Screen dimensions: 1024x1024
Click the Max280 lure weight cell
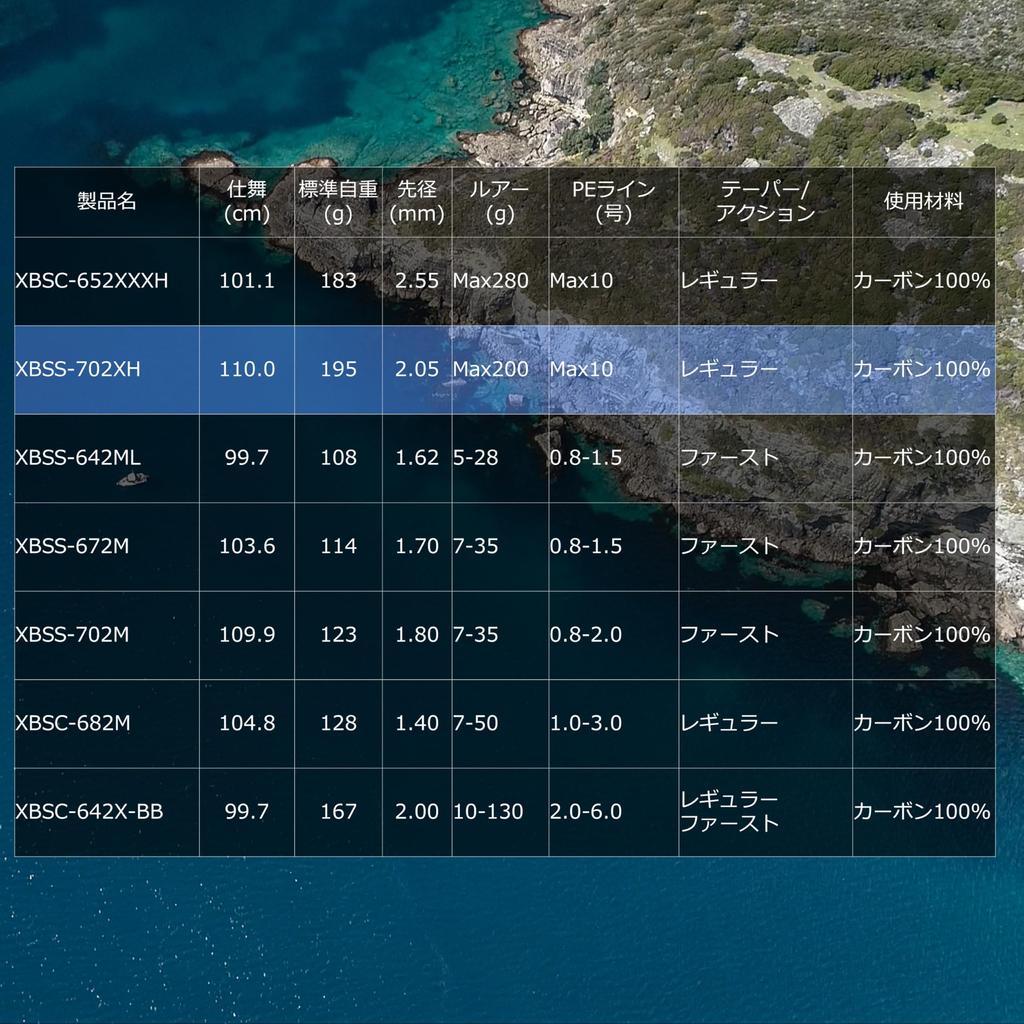(x=490, y=281)
